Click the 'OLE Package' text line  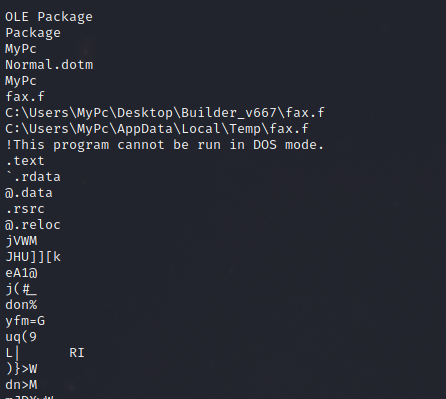[x=49, y=17]
